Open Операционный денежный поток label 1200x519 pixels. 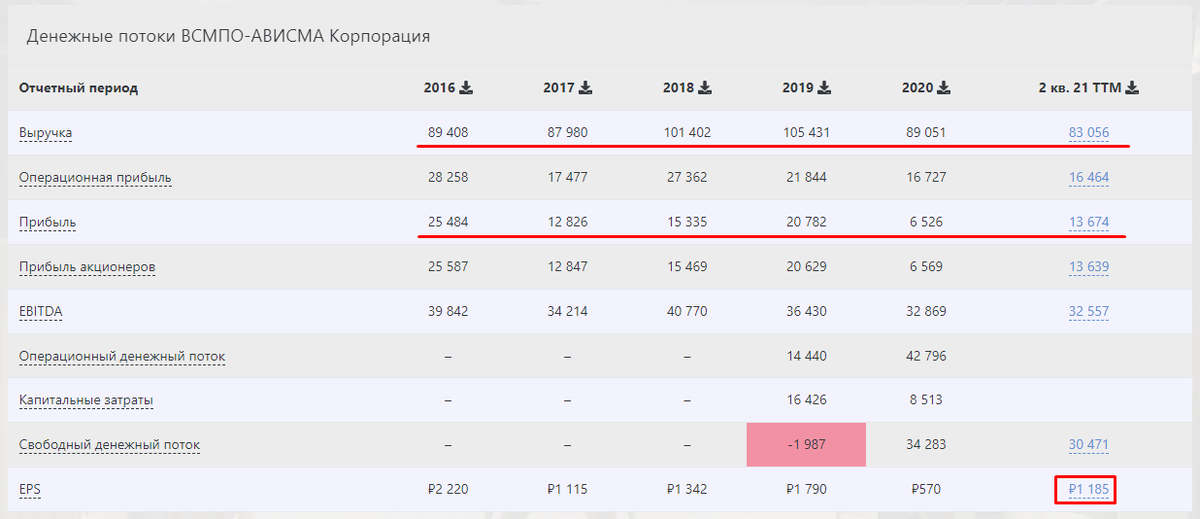[122, 356]
